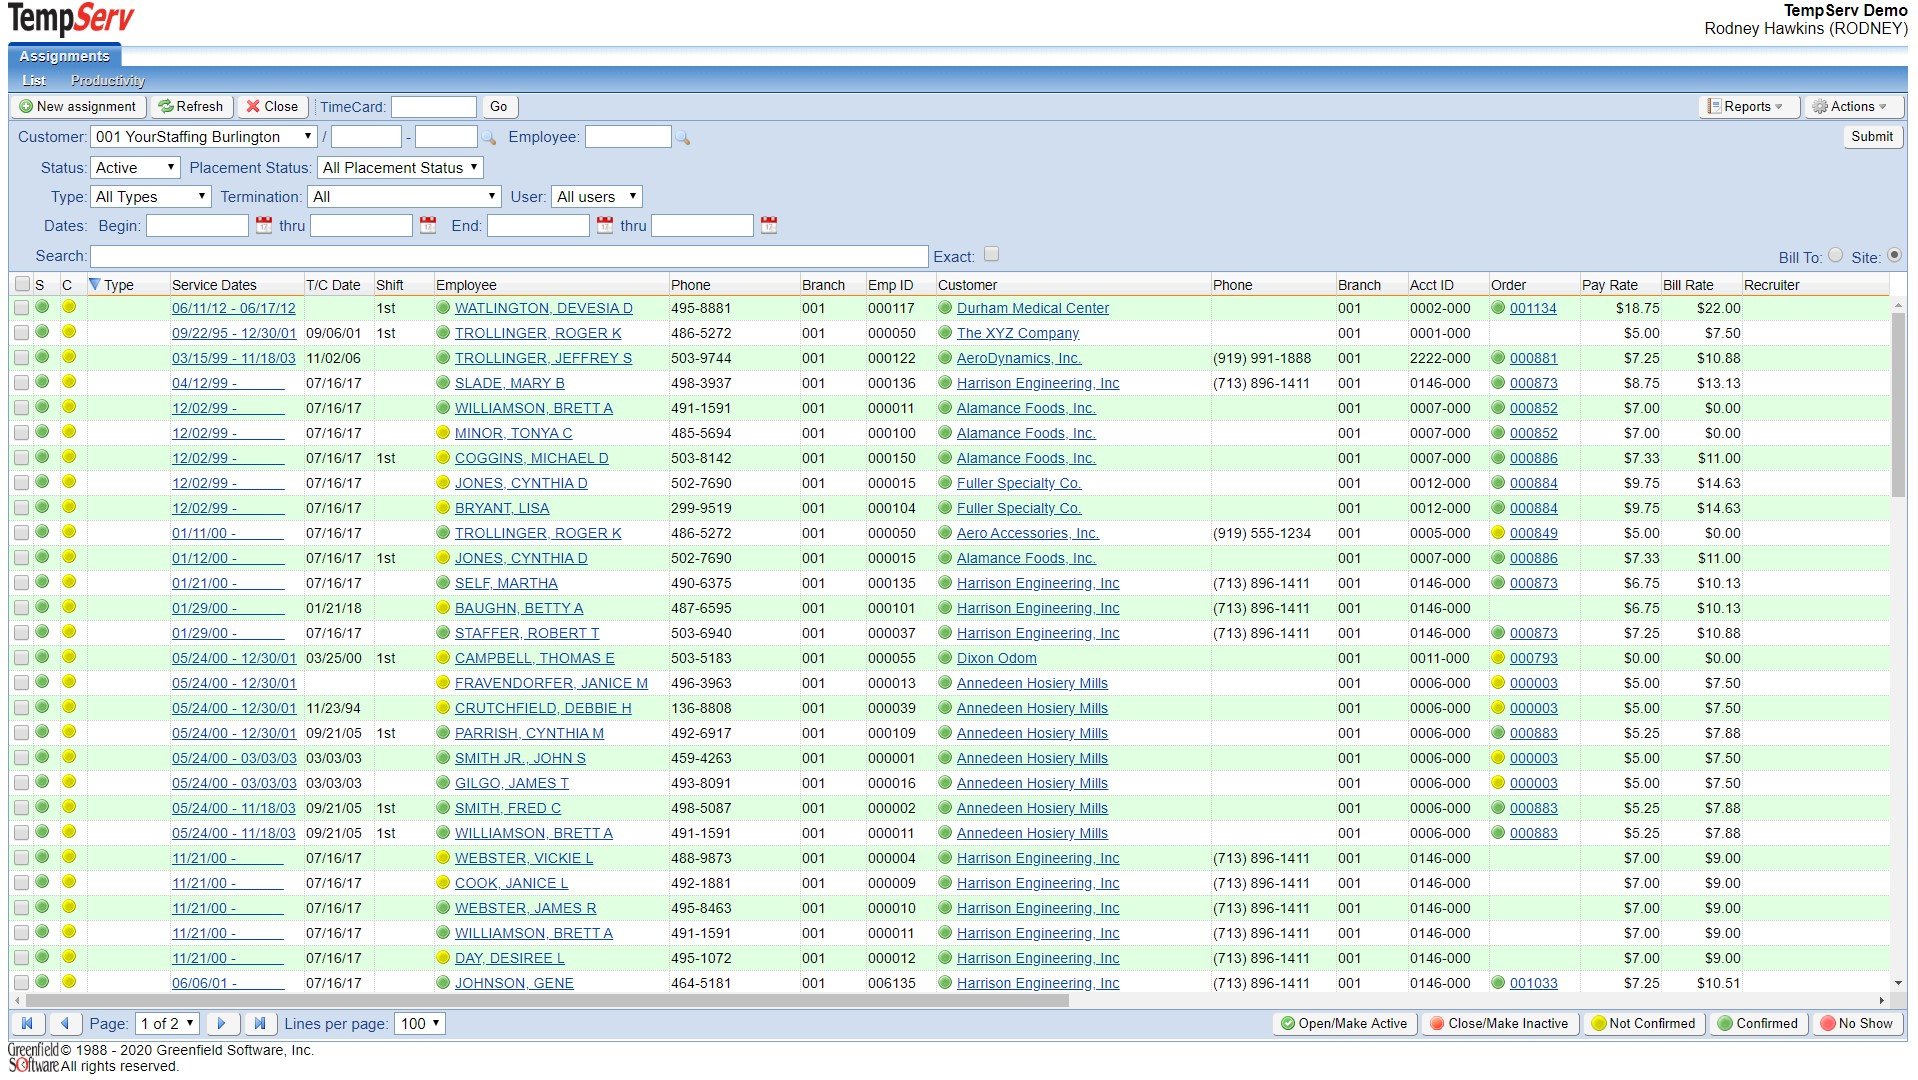Click the employee lookup magnifier icon
1918x1080 pixels.
coord(683,138)
